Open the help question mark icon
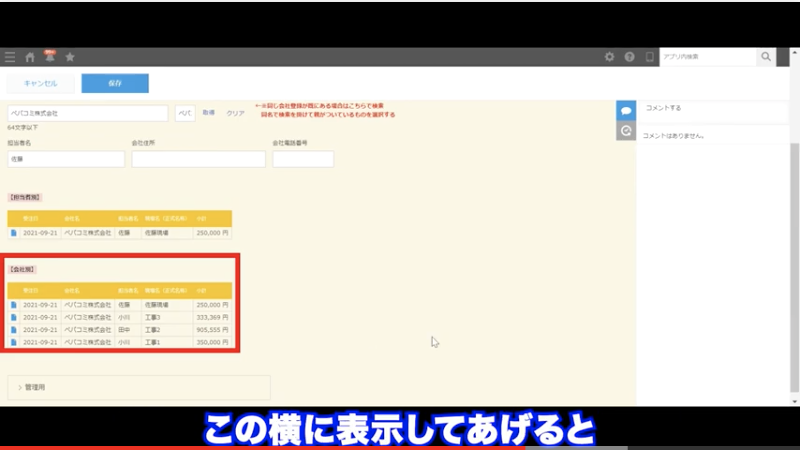 tap(629, 57)
